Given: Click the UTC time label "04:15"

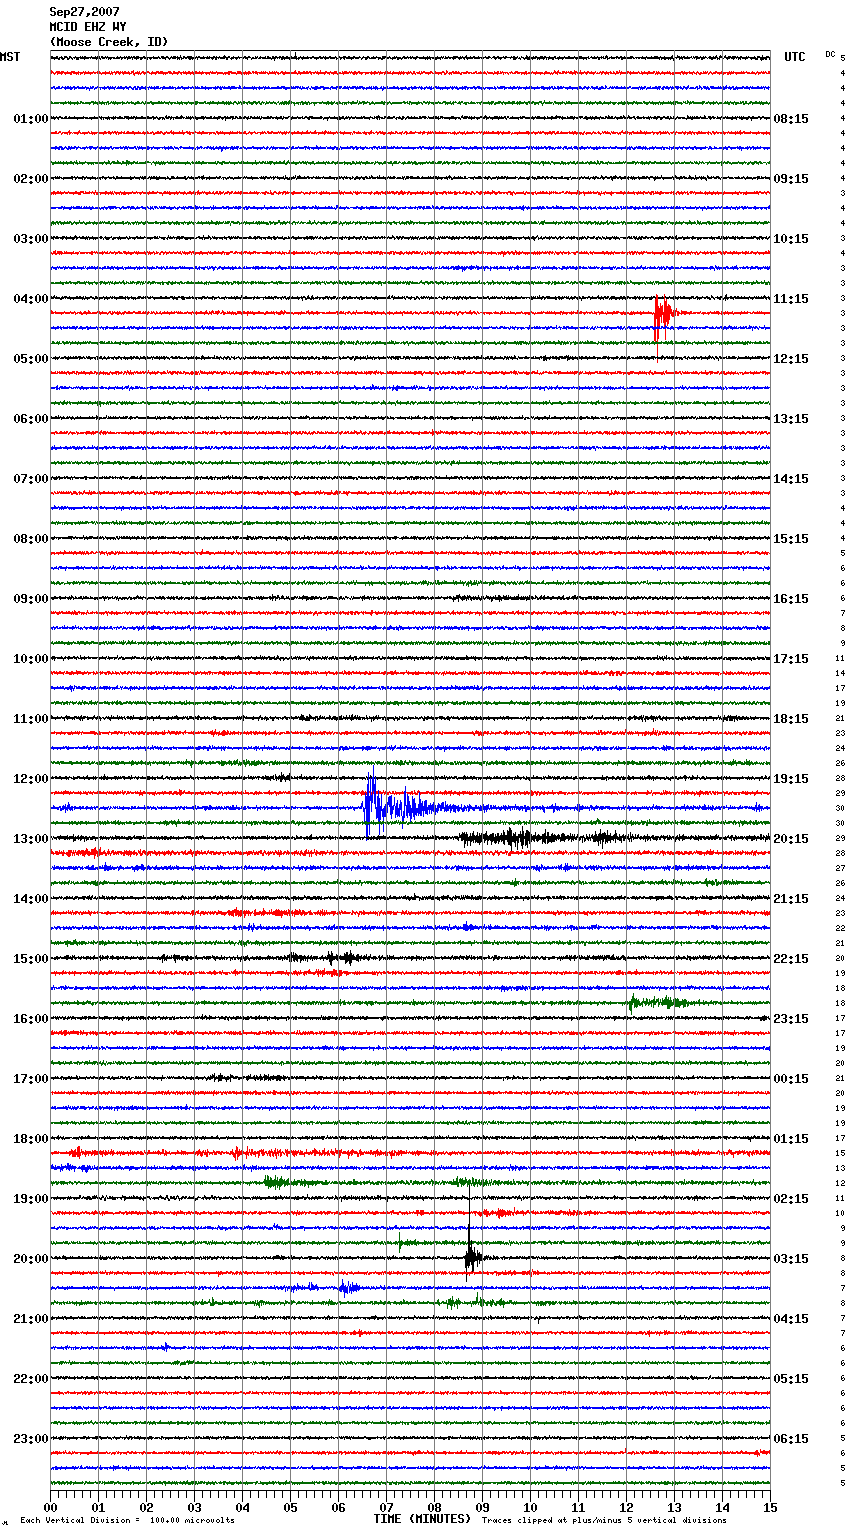Looking at the screenshot, I should coord(791,1319).
